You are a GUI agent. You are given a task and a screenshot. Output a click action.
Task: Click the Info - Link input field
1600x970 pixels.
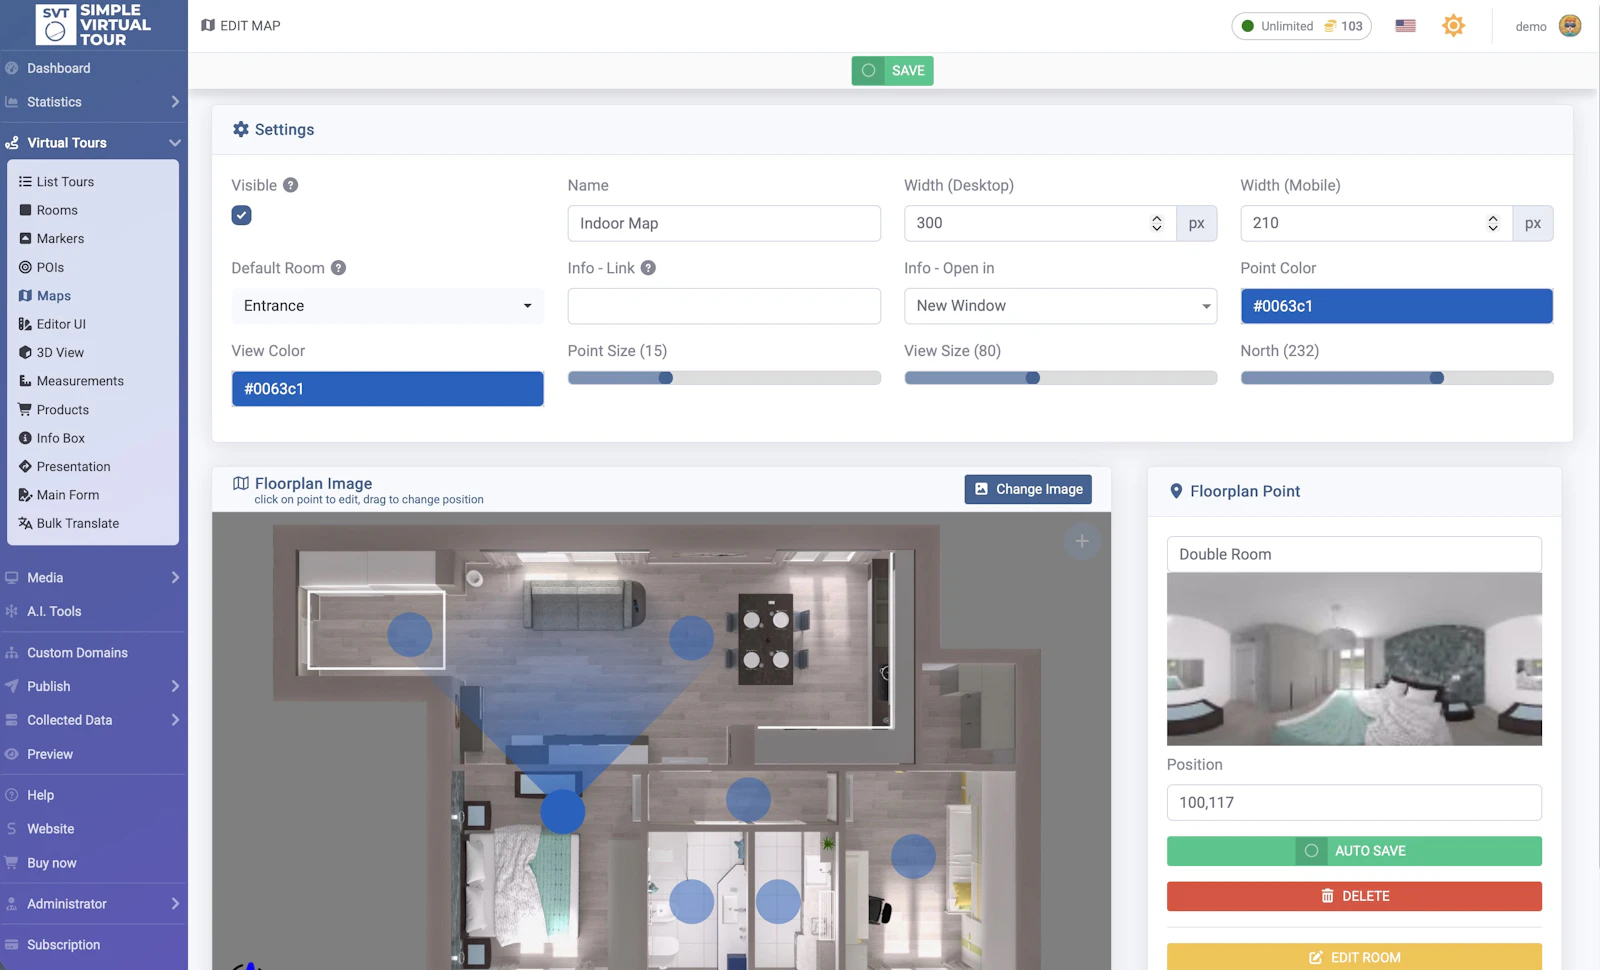tap(724, 306)
